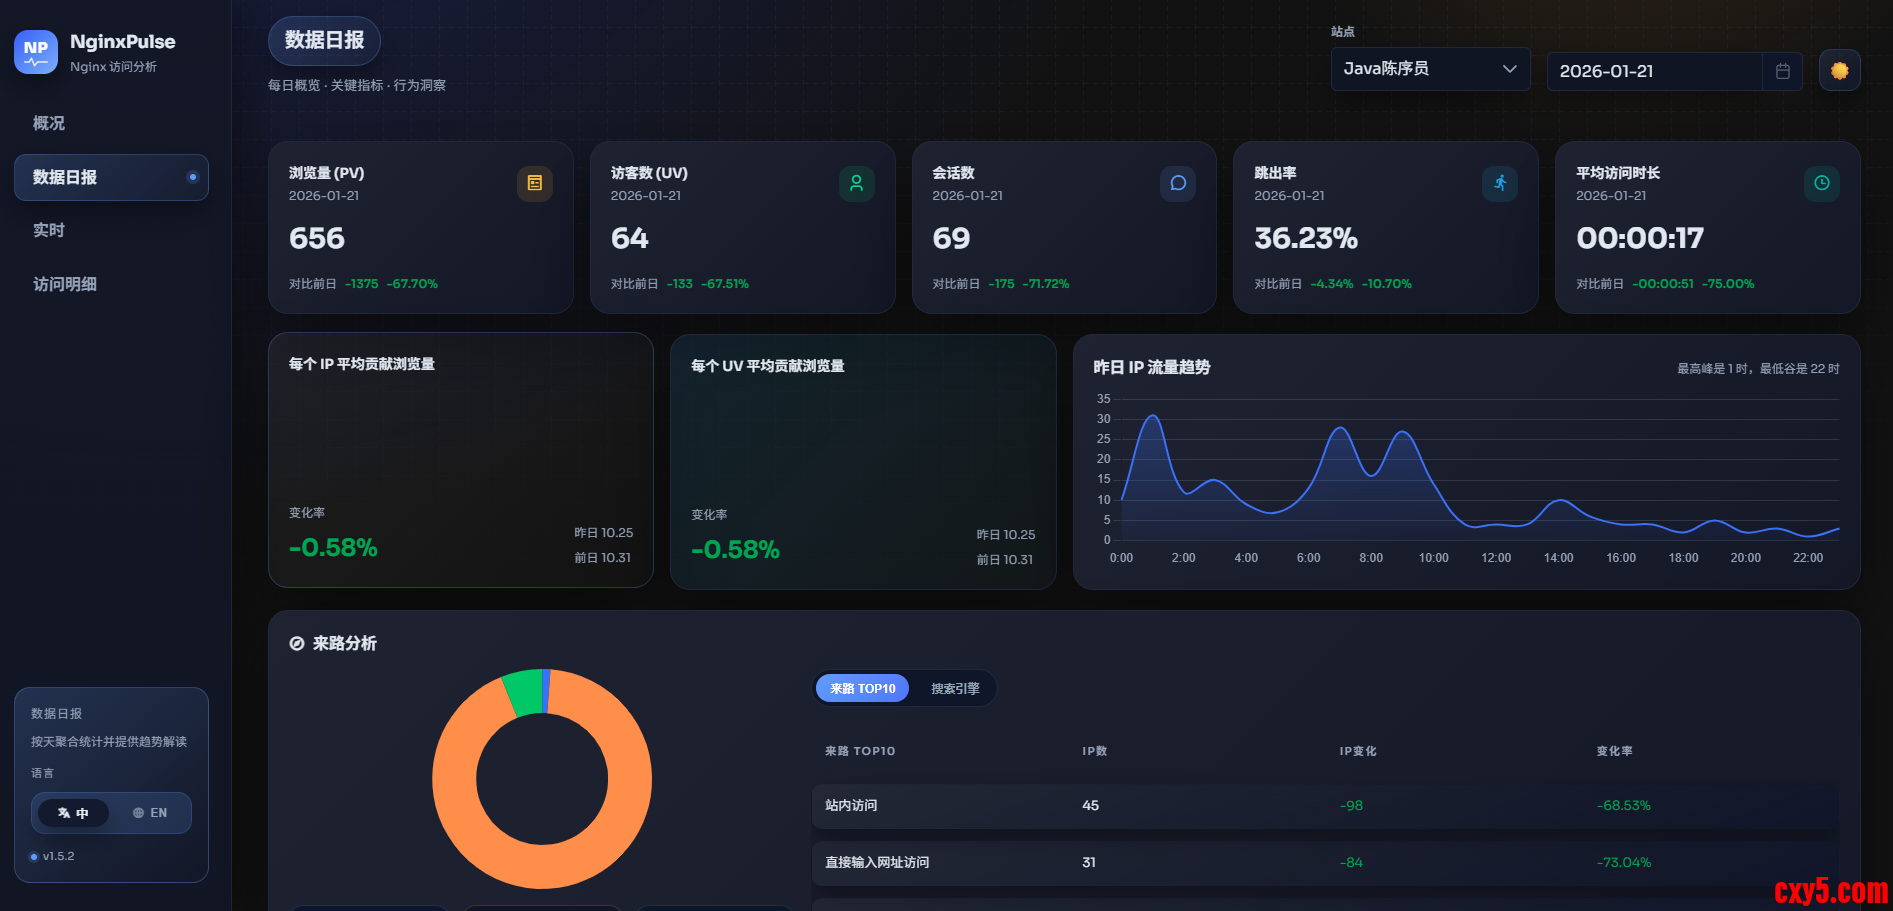Image resolution: width=1893 pixels, height=911 pixels.
Task: Click the NginxPulse NP logo icon
Action: [x=36, y=52]
